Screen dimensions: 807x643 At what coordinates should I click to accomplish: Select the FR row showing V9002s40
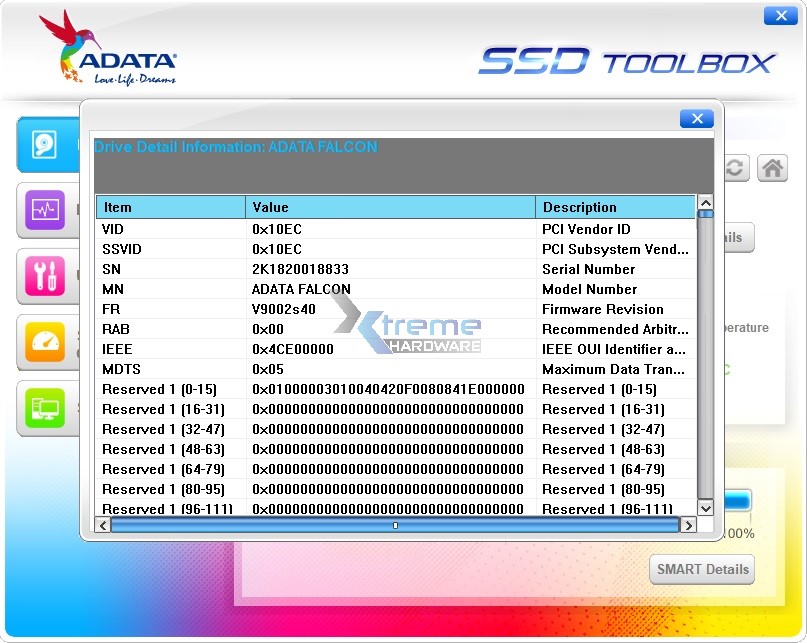click(x=300, y=309)
